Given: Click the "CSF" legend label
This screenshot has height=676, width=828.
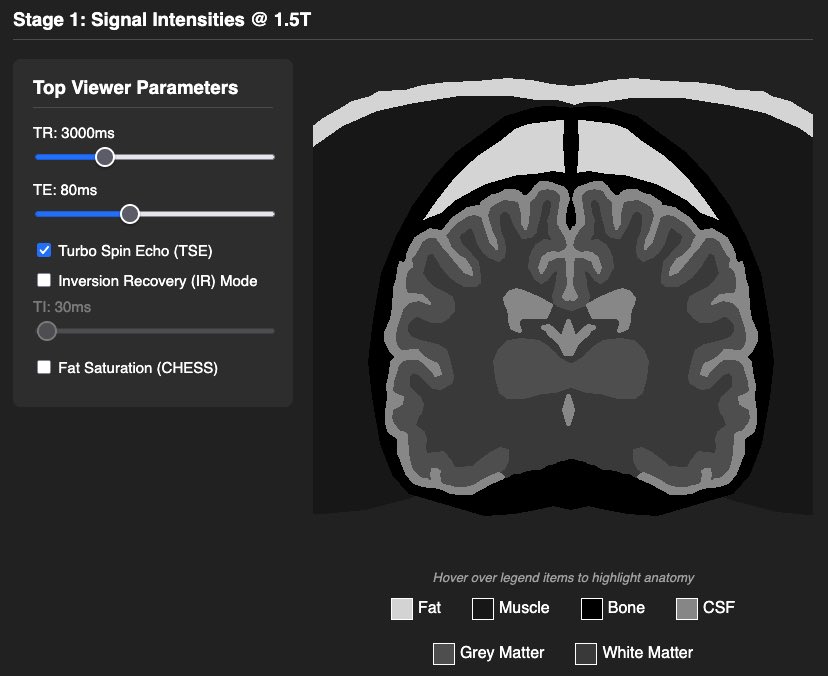Looking at the screenshot, I should (x=719, y=608).
